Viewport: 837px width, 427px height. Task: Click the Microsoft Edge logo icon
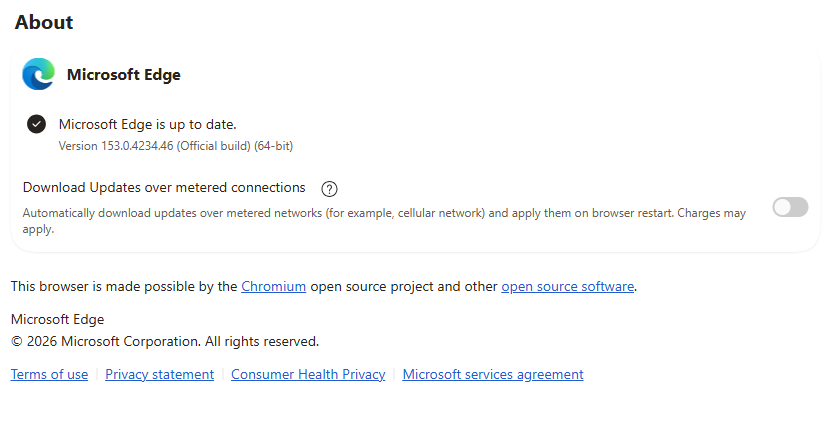38,74
